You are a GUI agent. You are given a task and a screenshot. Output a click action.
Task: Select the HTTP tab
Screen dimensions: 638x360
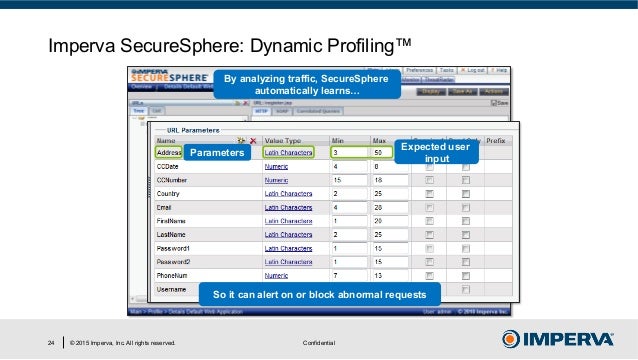tap(261, 111)
